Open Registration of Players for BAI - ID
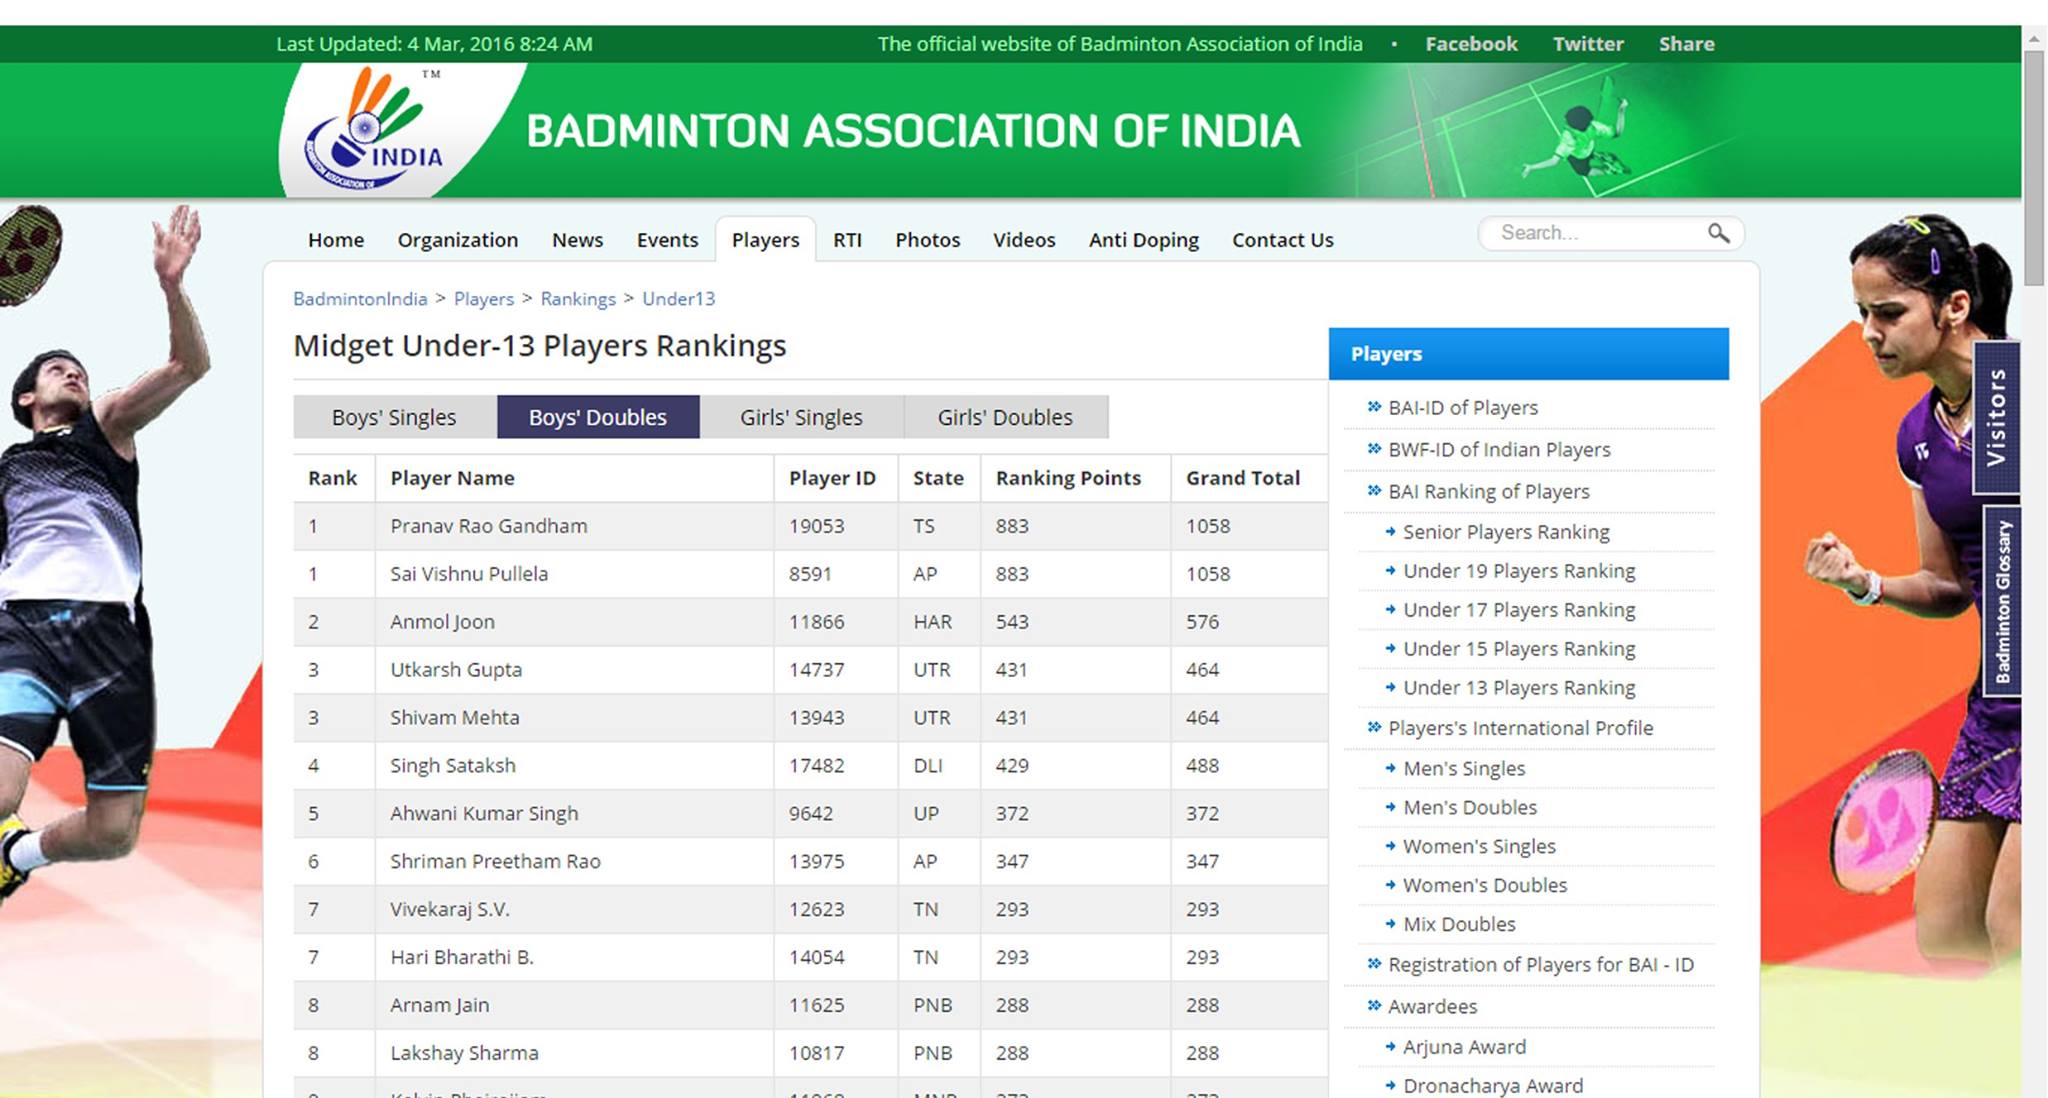 click(x=1541, y=965)
